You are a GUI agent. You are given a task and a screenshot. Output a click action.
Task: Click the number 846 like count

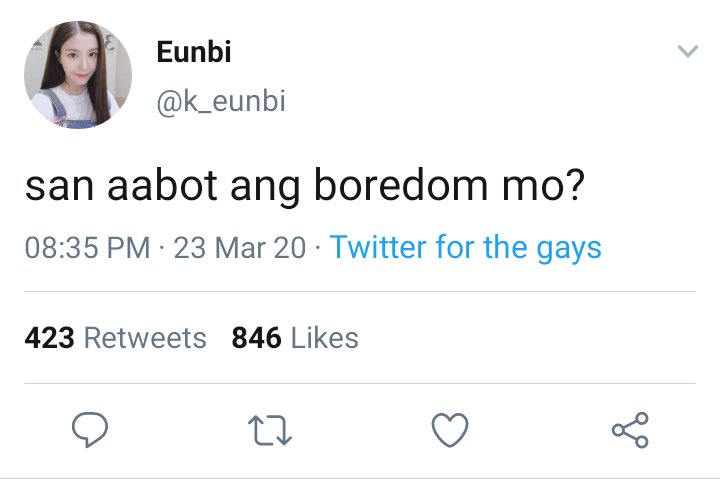(x=256, y=338)
